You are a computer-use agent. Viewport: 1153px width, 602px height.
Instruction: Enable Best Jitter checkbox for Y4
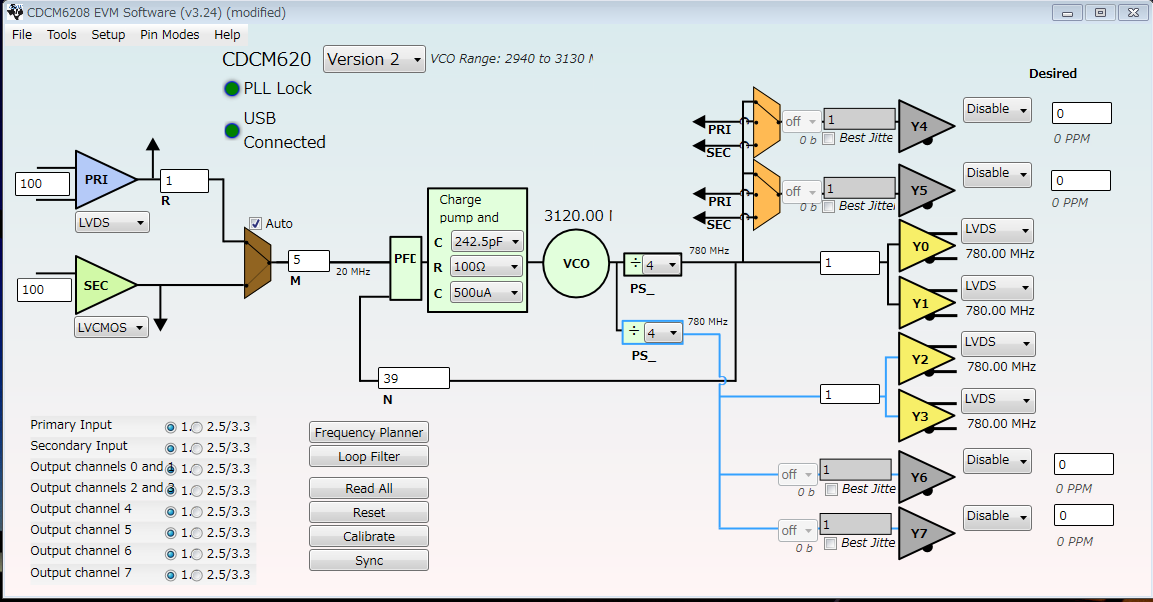[829, 138]
